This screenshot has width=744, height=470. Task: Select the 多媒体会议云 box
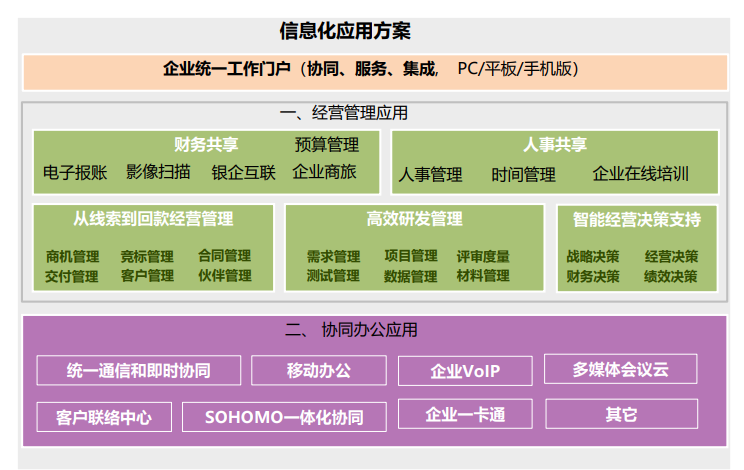pyautogui.click(x=620, y=369)
